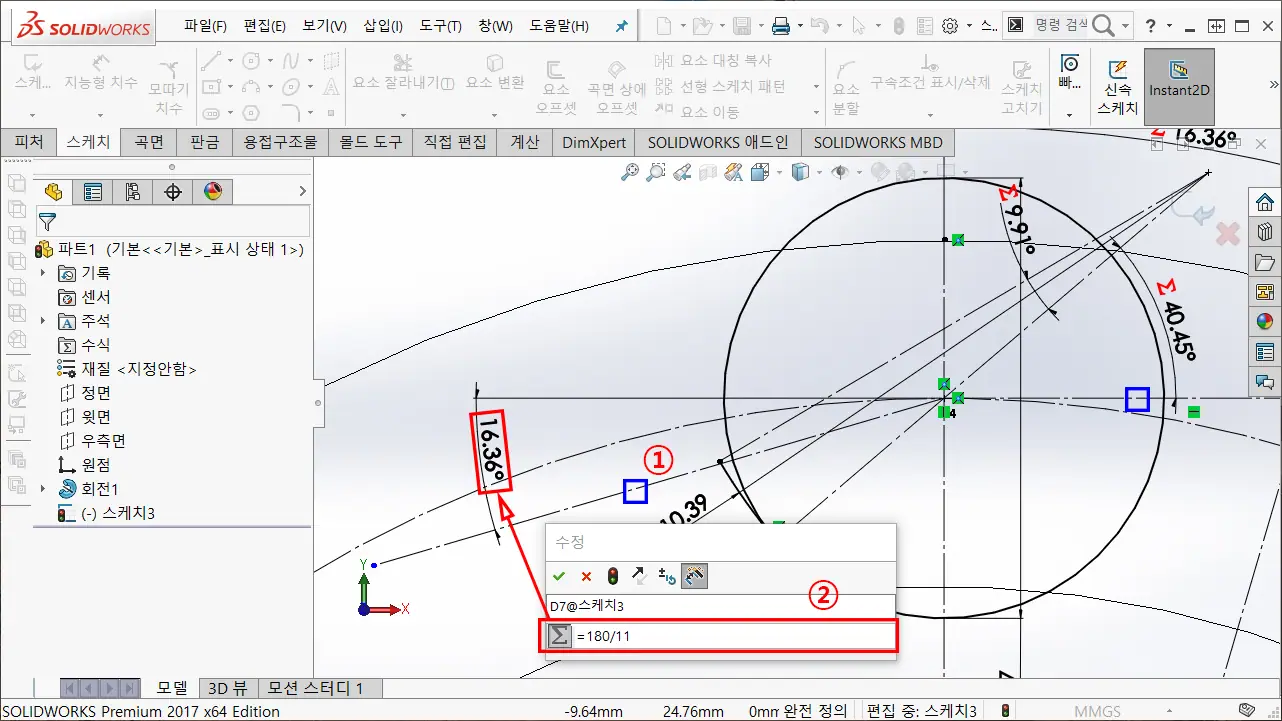Open the 삽입(I) menu
This screenshot has width=1282, height=721.
pos(383,26)
